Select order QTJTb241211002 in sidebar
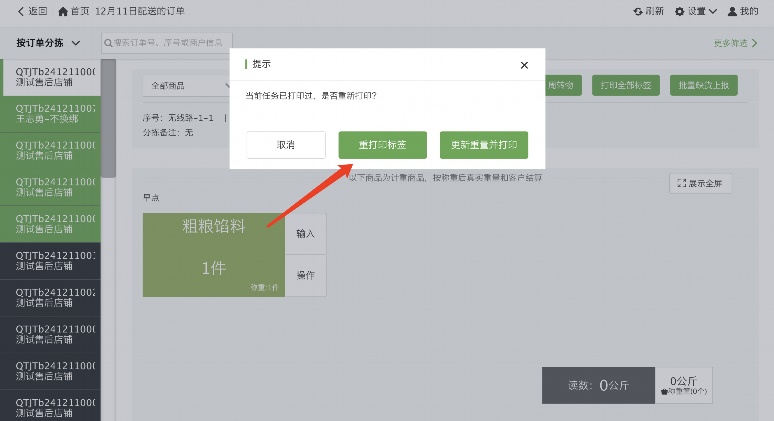The width and height of the screenshot is (774, 421). click(50, 298)
